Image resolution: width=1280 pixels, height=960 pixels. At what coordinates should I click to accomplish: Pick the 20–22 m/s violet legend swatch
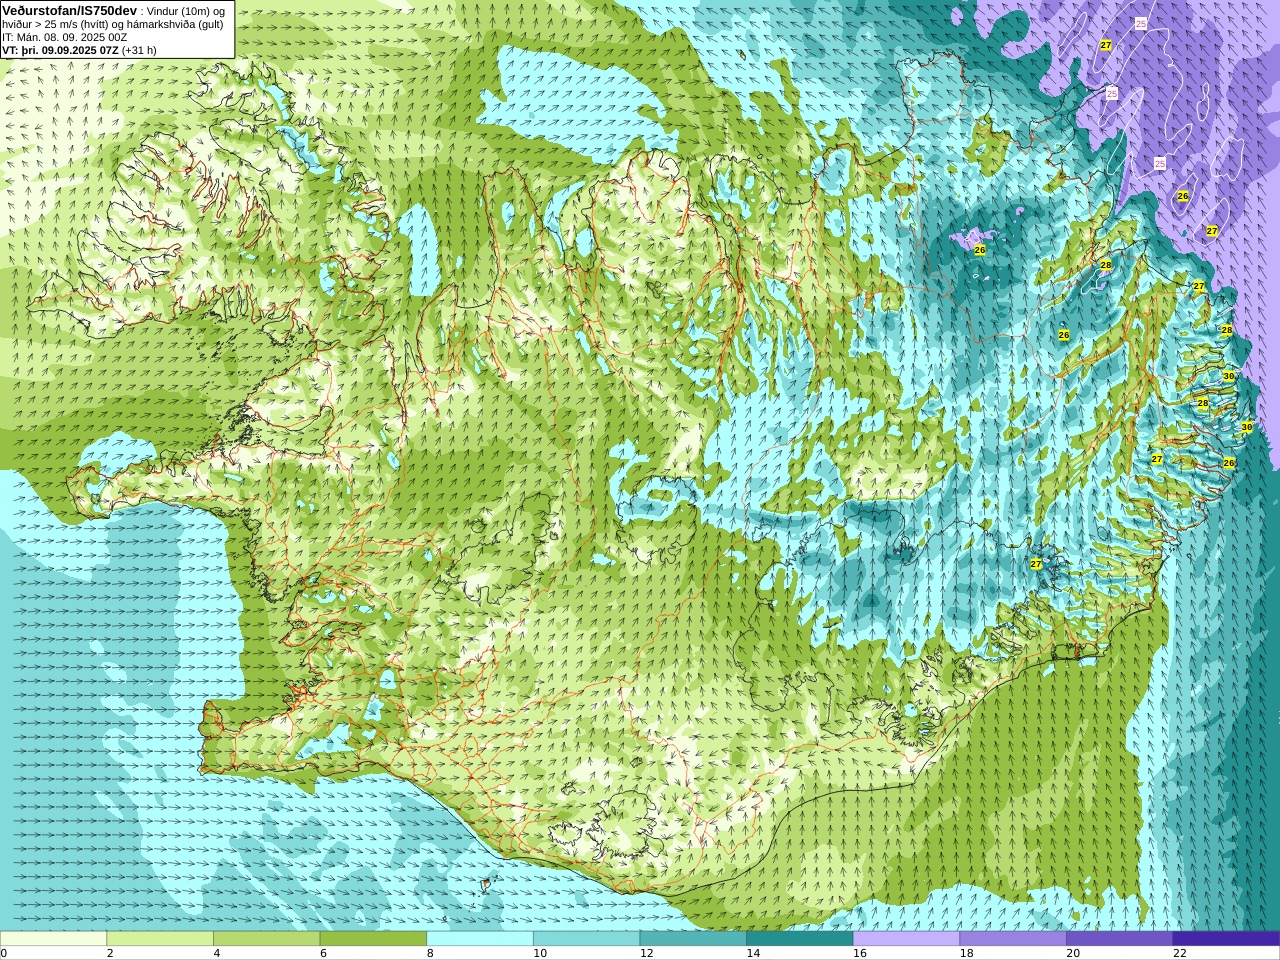point(1120,939)
